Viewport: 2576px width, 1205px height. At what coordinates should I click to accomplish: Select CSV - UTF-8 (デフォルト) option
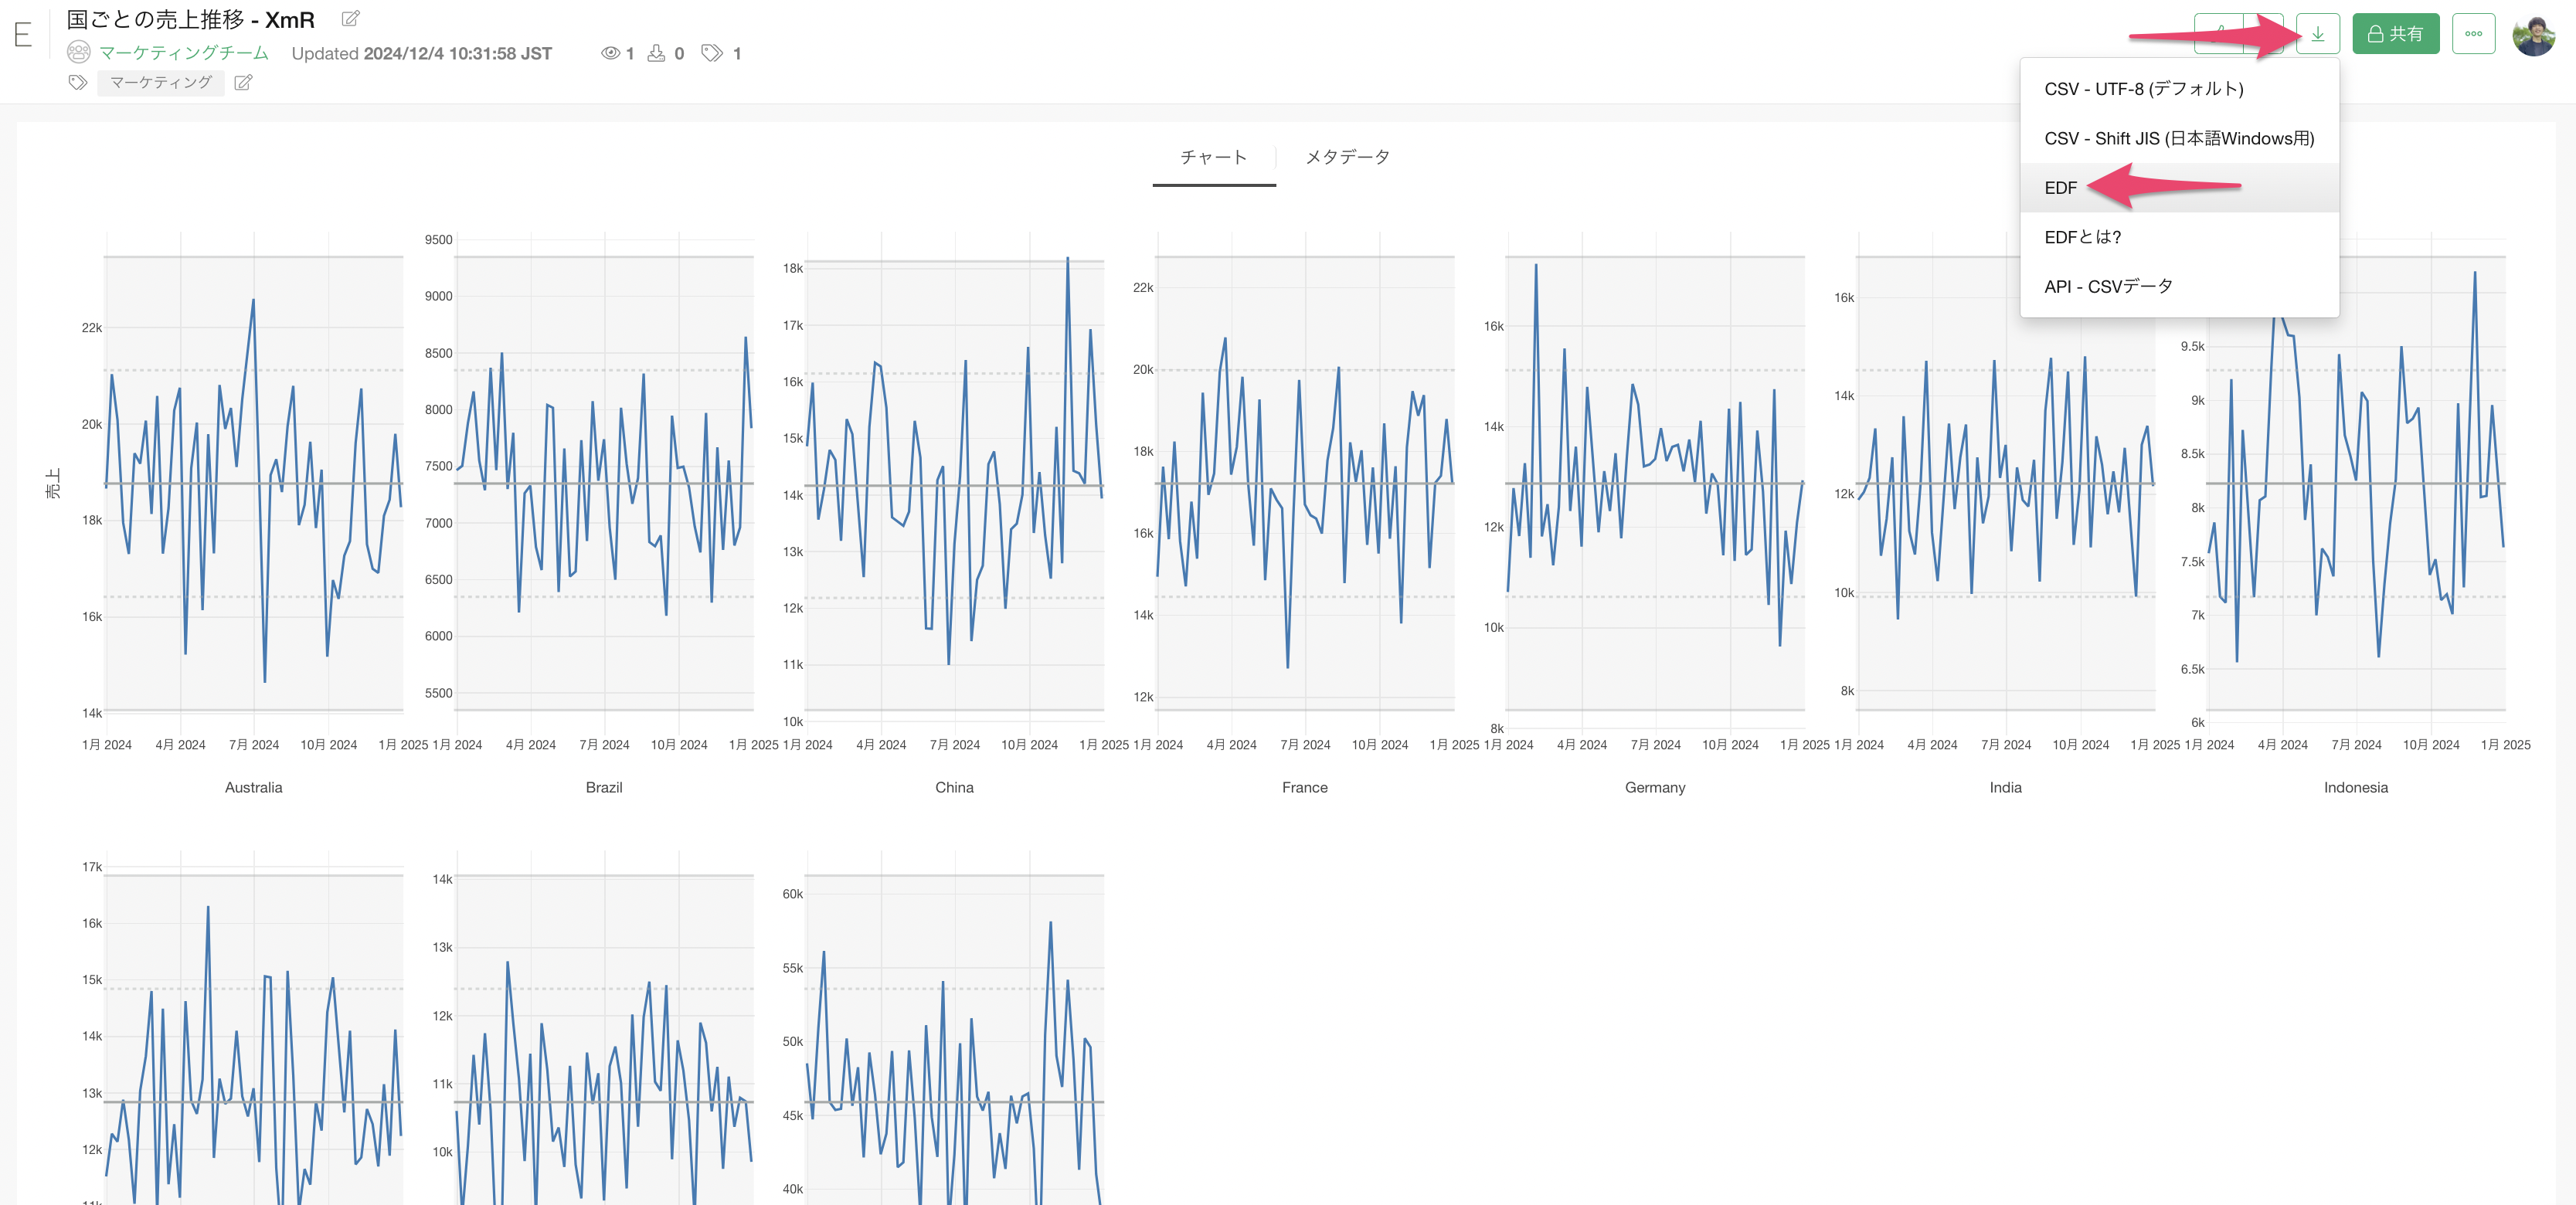pos(2143,89)
